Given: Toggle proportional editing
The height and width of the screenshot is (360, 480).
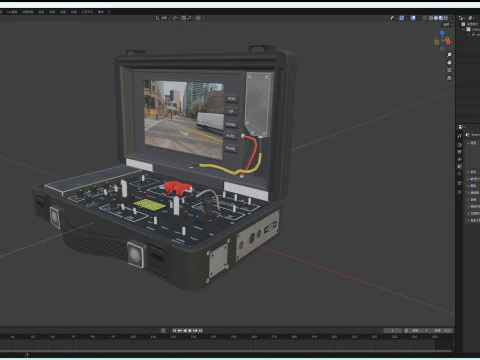Looking at the screenshot, I should [198, 18].
